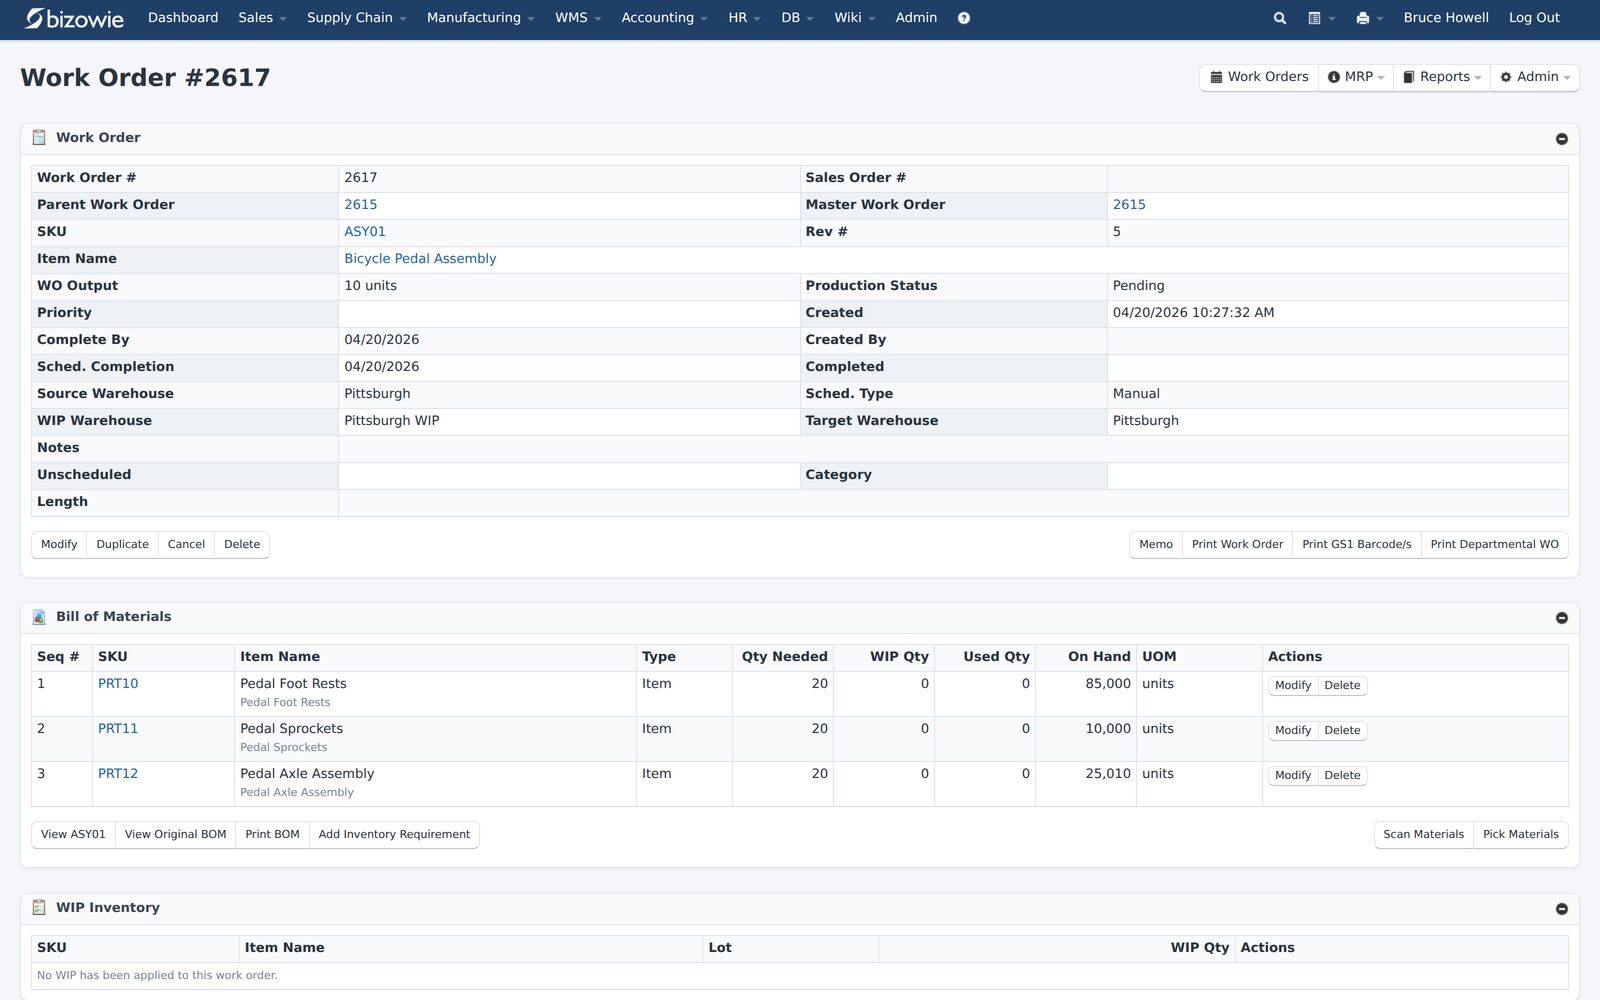1600x1000 pixels.
Task: Open the Sales dropdown menu
Action: [262, 18]
